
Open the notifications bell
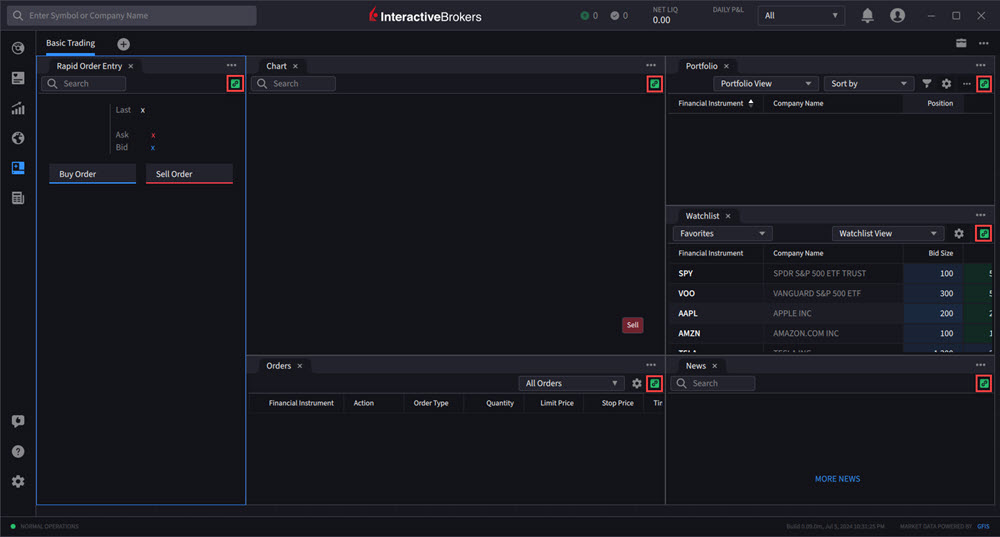click(867, 15)
